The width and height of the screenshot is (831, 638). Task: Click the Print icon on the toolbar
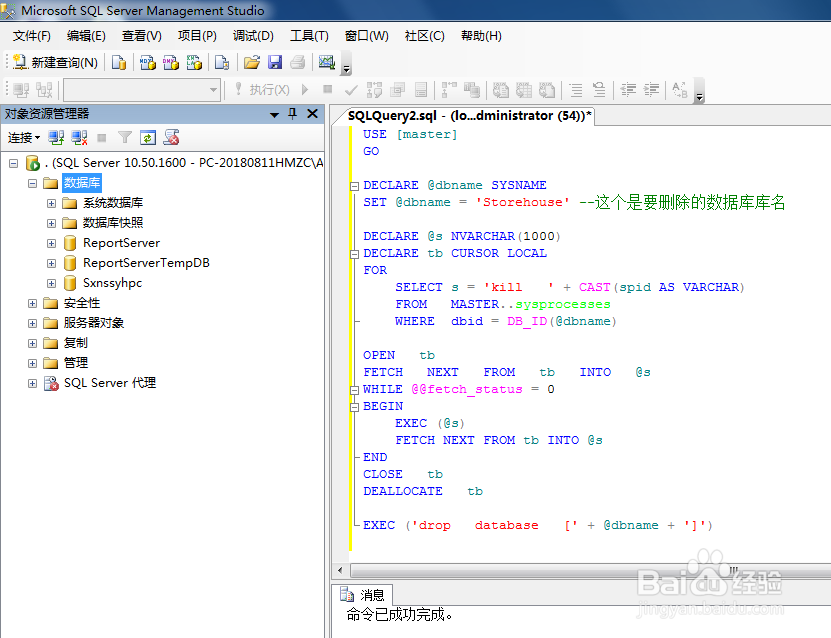point(297,63)
